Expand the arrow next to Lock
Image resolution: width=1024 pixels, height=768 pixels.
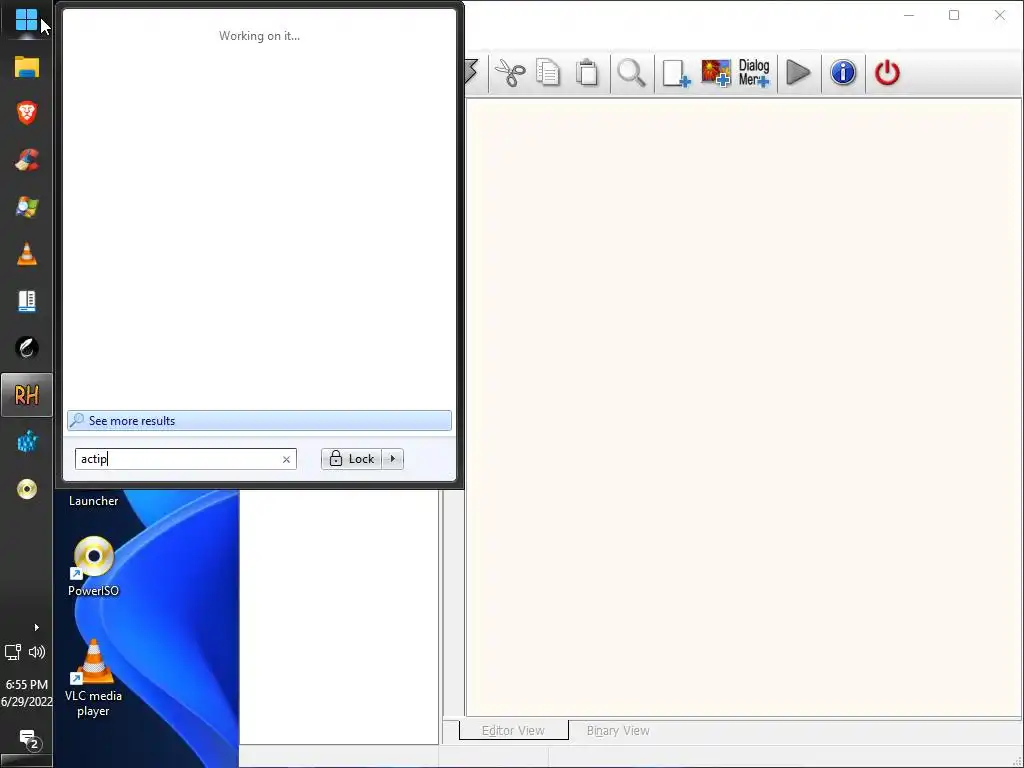[392, 458]
